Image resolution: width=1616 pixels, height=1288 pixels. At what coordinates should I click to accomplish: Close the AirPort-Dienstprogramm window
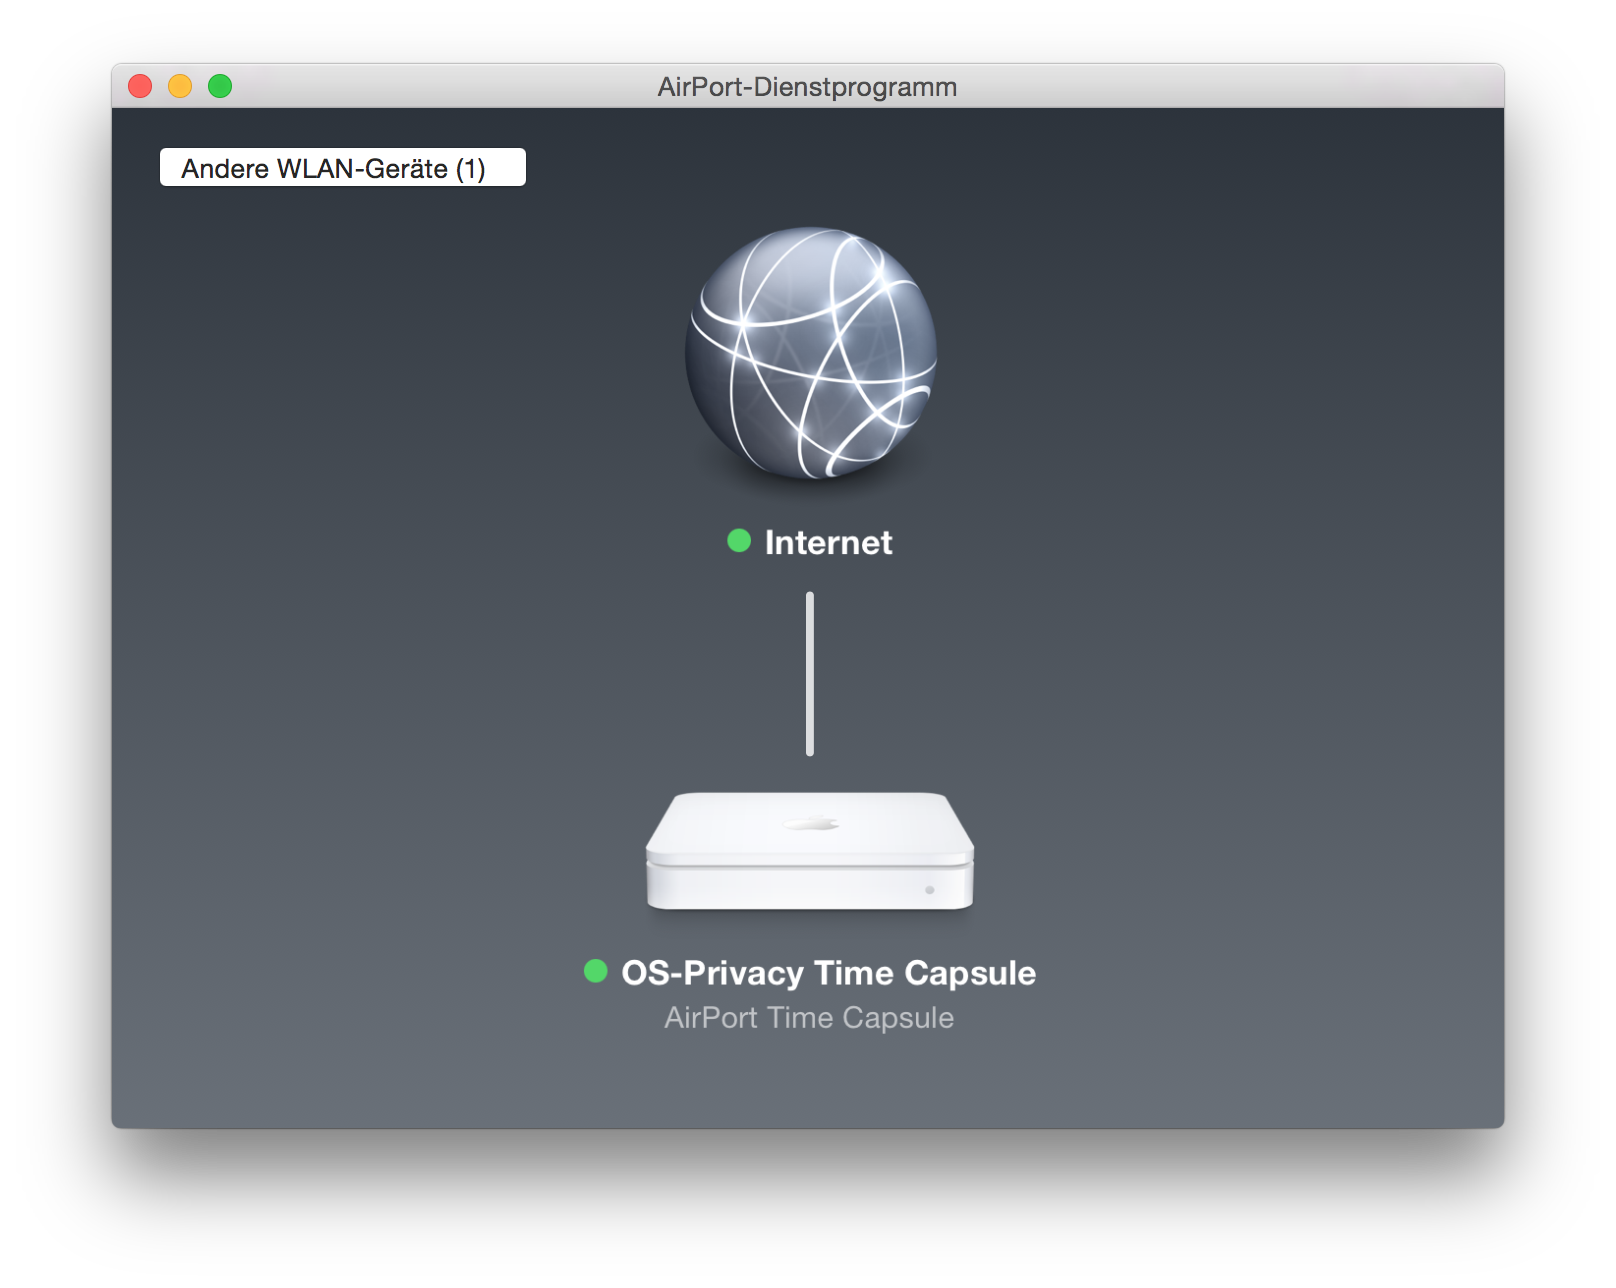click(x=140, y=86)
